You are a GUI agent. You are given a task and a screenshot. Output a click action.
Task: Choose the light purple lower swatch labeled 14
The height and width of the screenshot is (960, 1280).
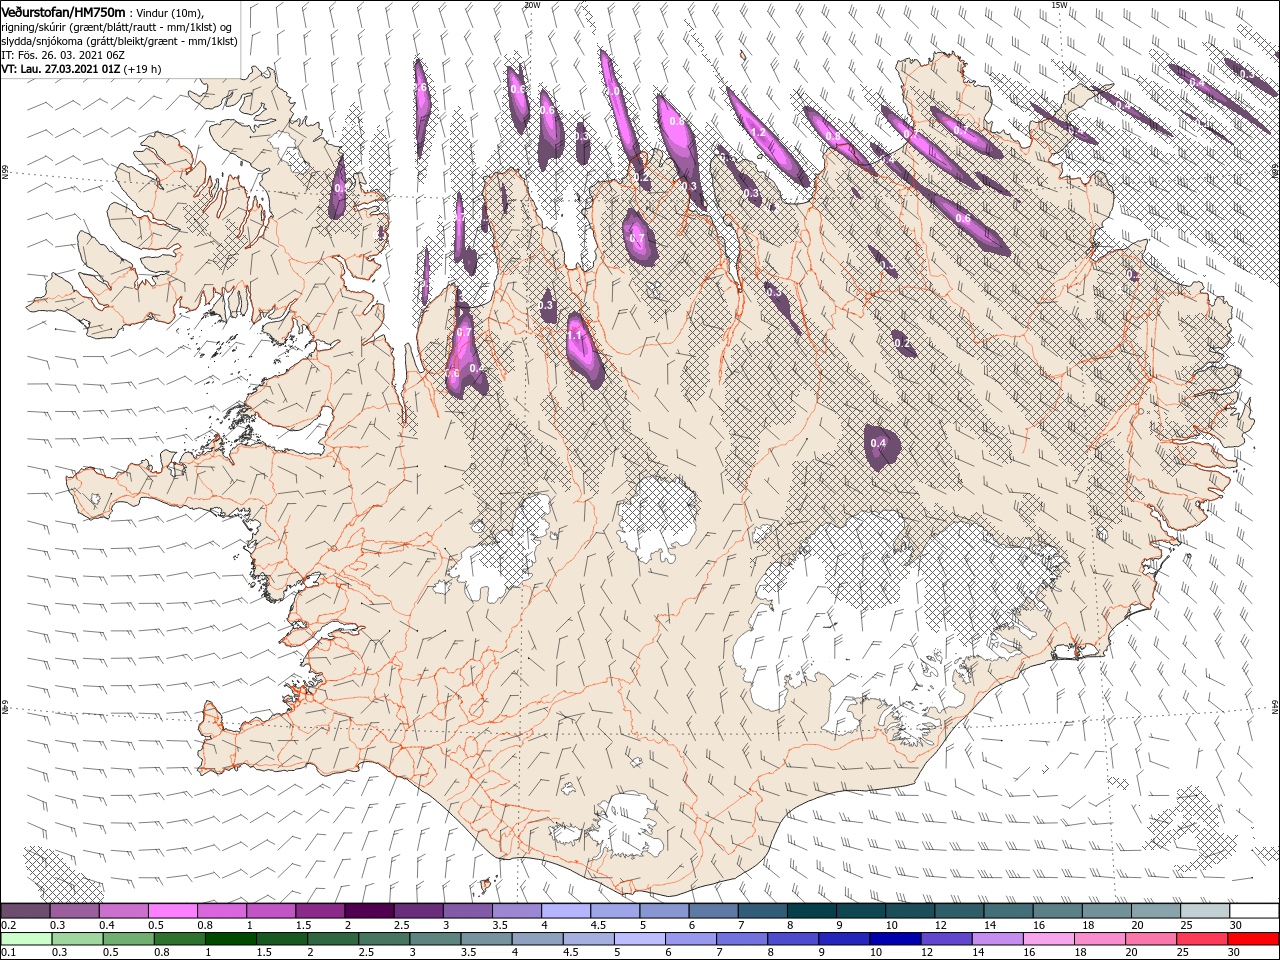point(996,939)
